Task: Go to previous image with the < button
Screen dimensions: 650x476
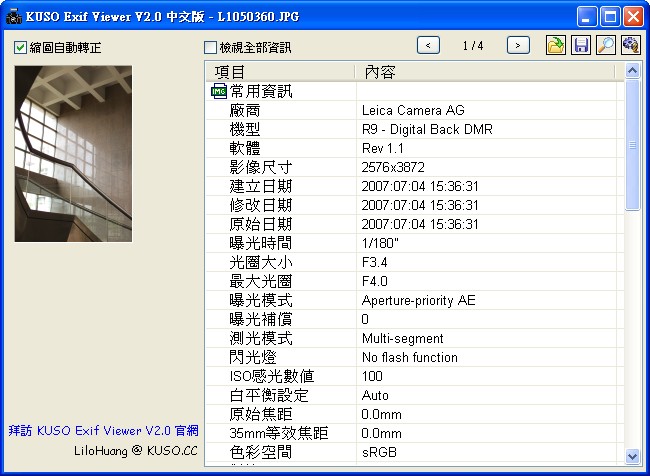Action: [428, 45]
